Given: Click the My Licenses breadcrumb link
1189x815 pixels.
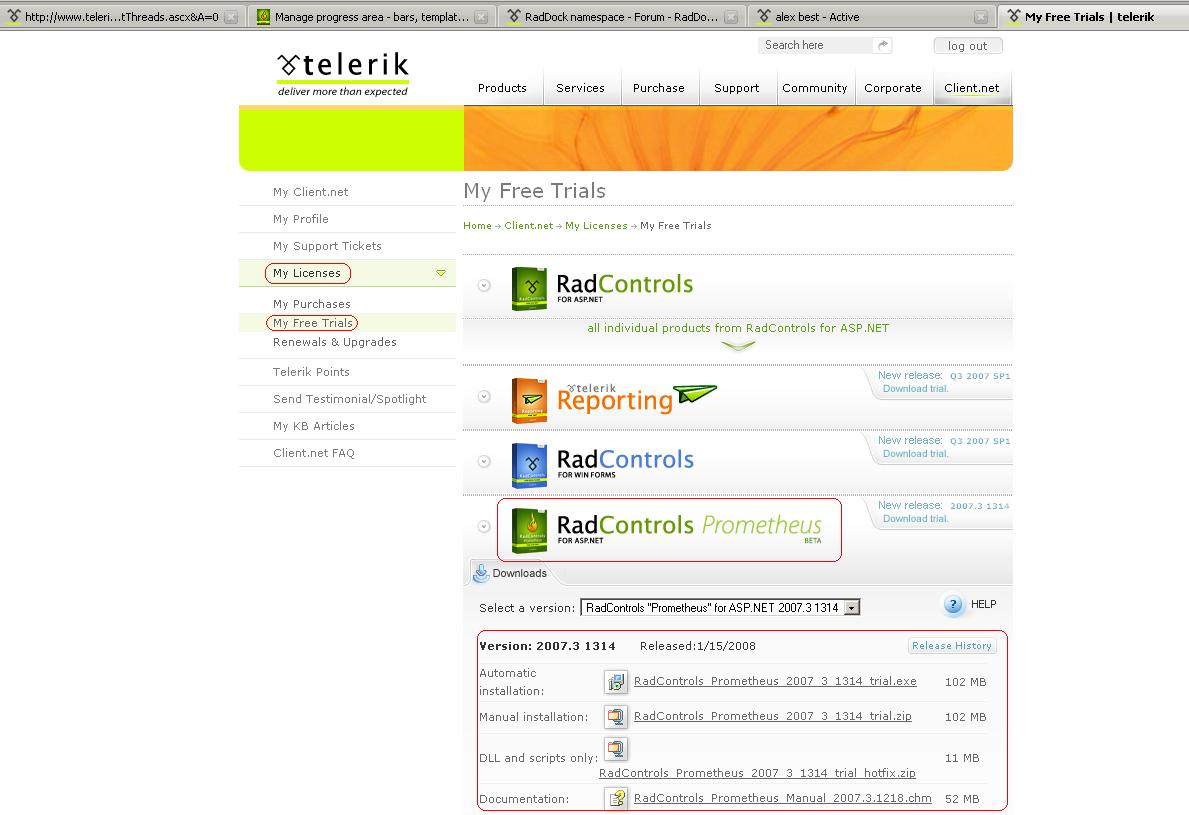Looking at the screenshot, I should [x=596, y=226].
